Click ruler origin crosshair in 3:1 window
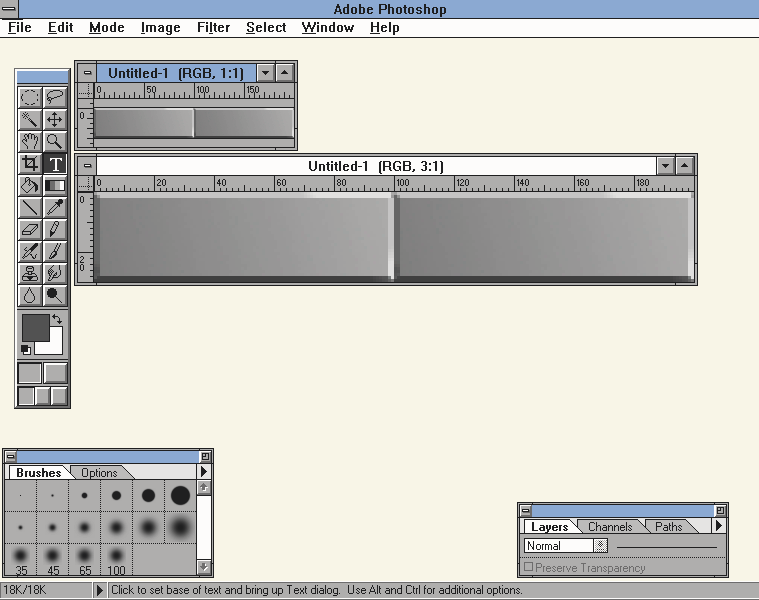The height and width of the screenshot is (600, 759). point(86,183)
